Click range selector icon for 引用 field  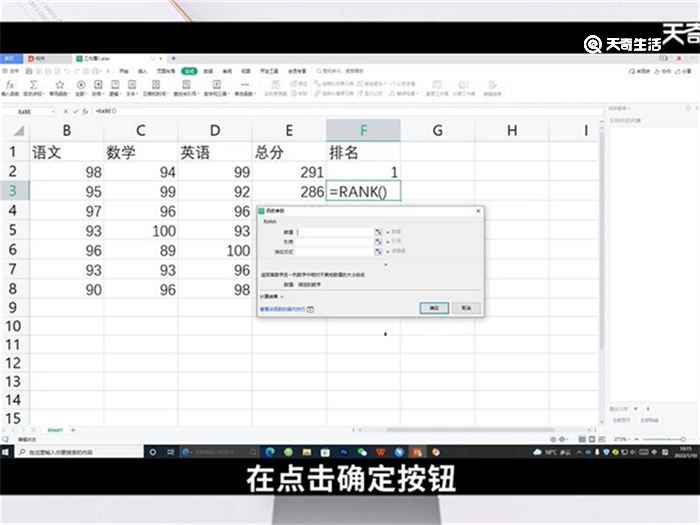[378, 242]
